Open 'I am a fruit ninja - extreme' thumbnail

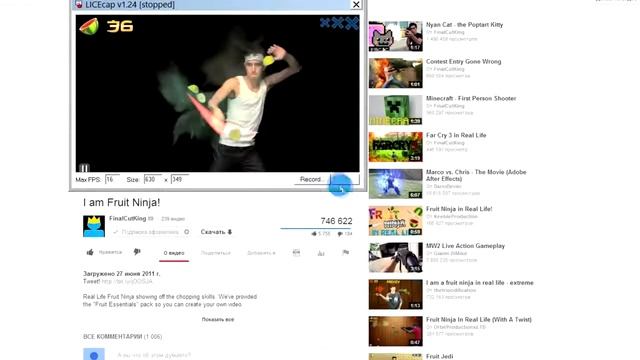click(396, 295)
